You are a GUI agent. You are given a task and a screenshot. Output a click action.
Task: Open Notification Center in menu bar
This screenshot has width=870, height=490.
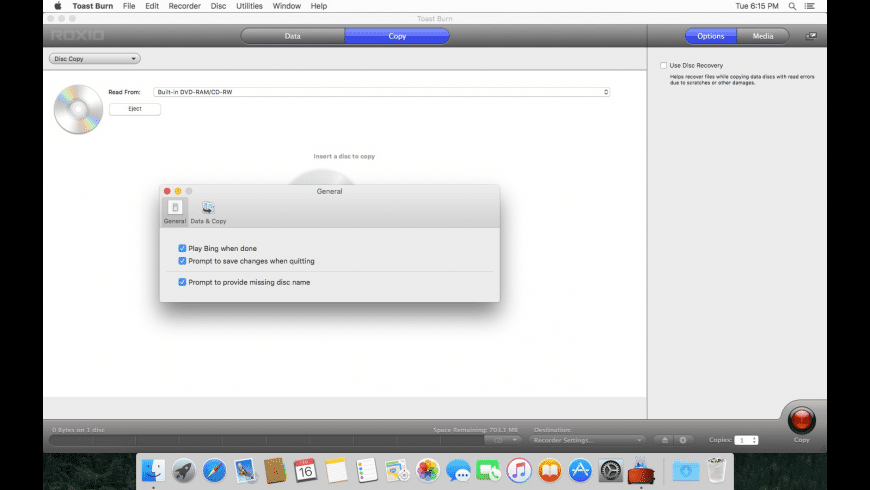point(810,6)
